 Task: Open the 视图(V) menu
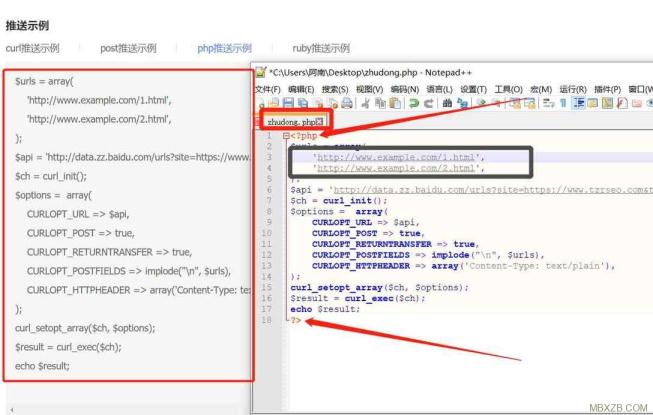pos(369,89)
